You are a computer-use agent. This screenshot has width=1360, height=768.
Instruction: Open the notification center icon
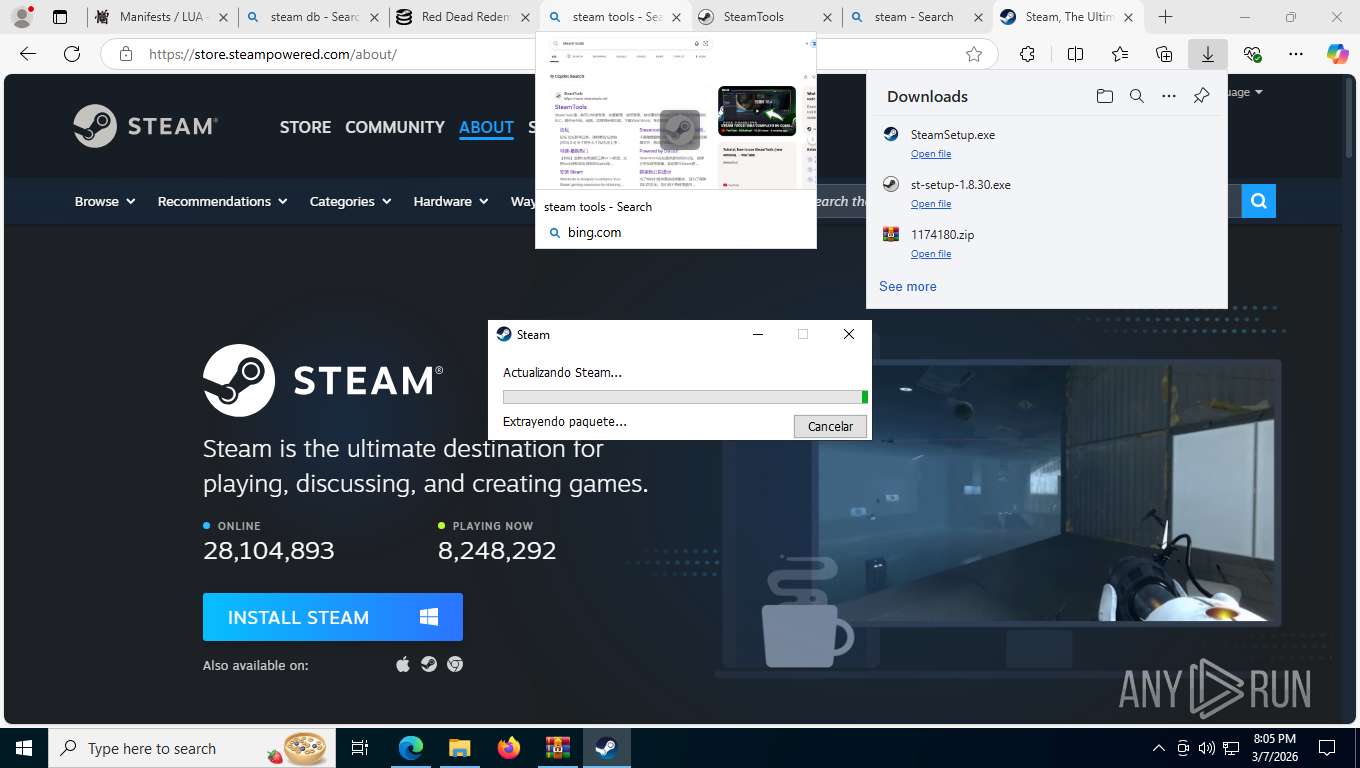pyautogui.click(x=1327, y=748)
